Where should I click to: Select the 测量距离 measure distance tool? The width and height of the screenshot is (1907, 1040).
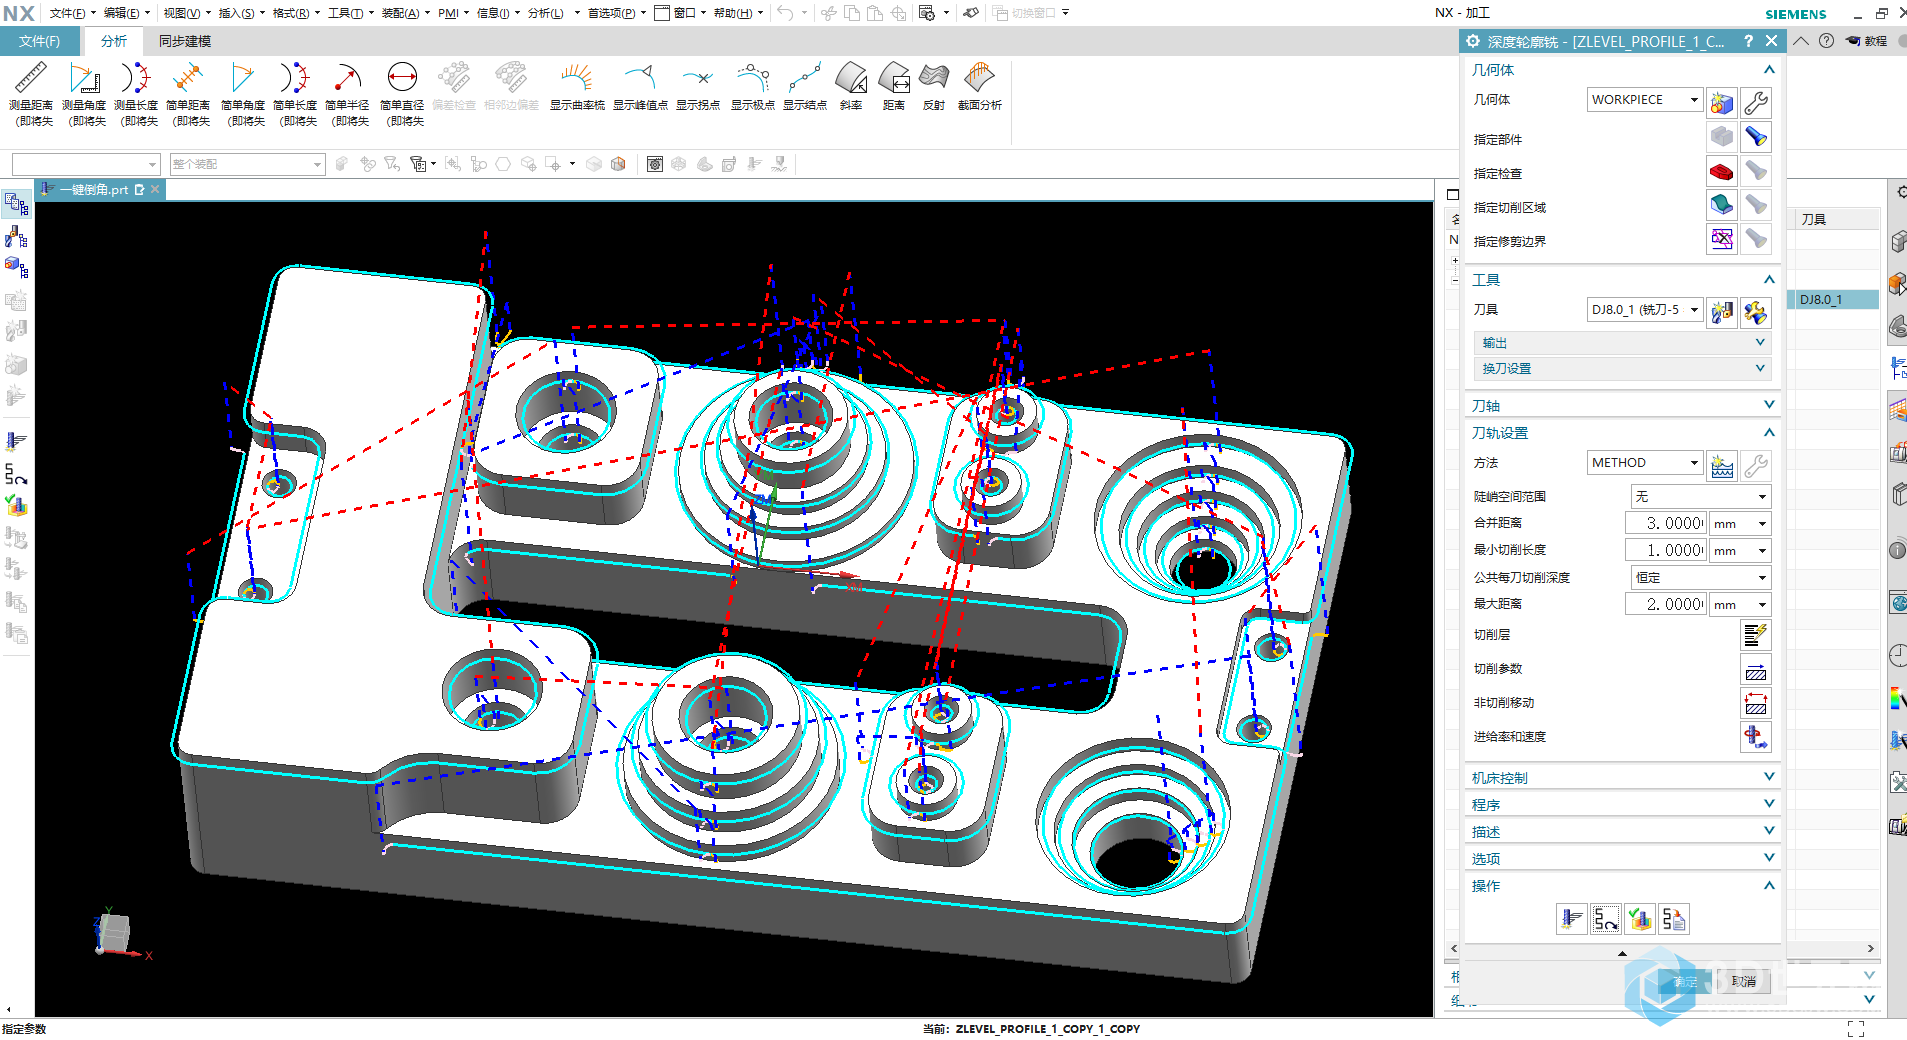[x=31, y=93]
